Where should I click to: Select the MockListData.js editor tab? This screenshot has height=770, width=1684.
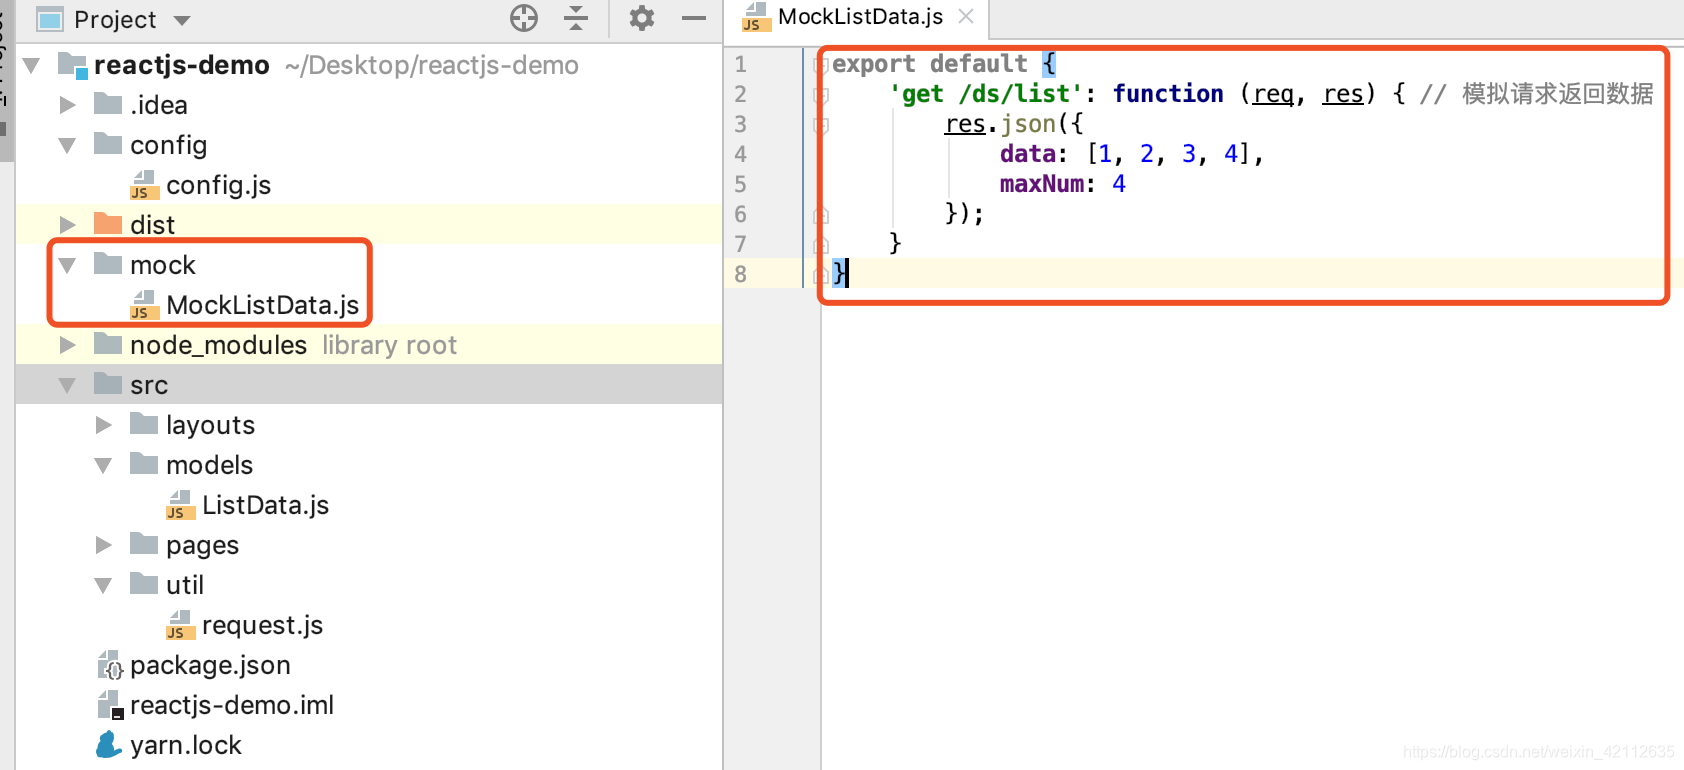859,17
